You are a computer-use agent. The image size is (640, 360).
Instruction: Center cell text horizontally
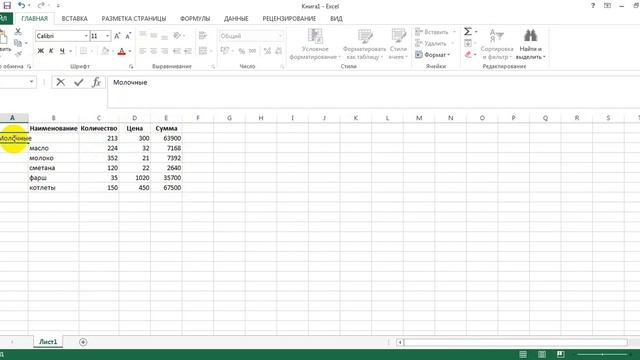pyautogui.click(x=153, y=51)
